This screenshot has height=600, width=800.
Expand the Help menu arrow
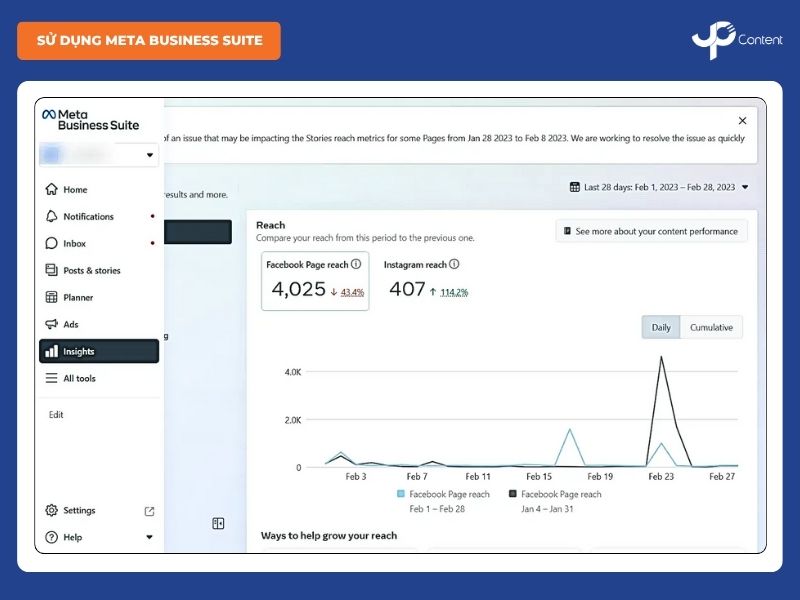pos(150,538)
